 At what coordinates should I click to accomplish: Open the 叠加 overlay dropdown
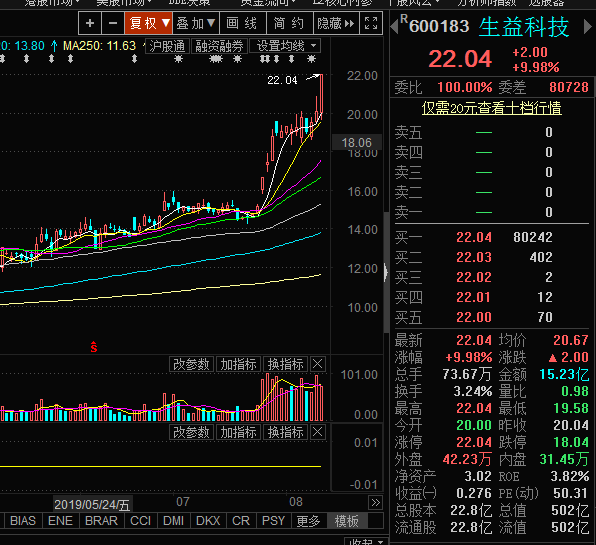pyautogui.click(x=195, y=23)
